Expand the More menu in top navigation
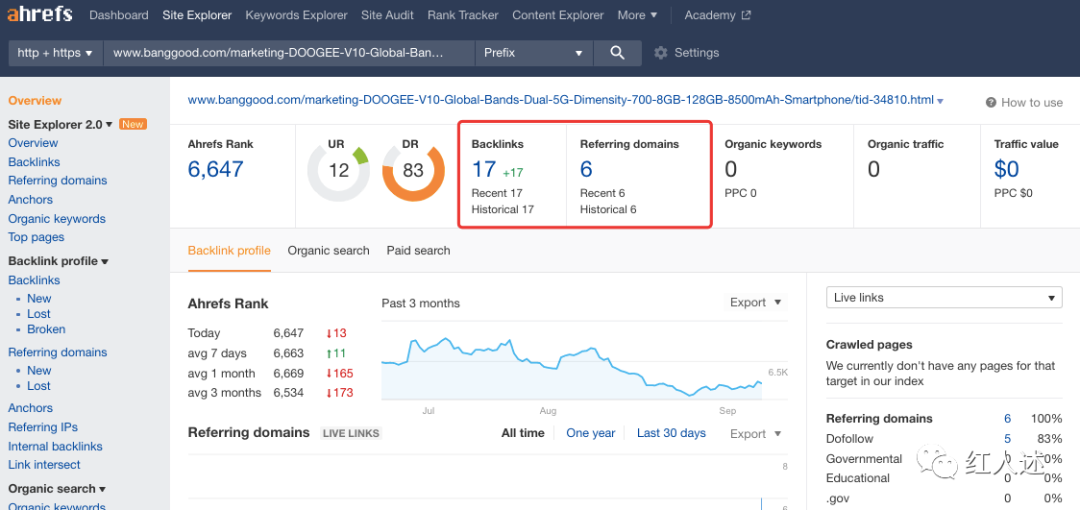Viewport: 1080px width, 510px height. tap(637, 15)
